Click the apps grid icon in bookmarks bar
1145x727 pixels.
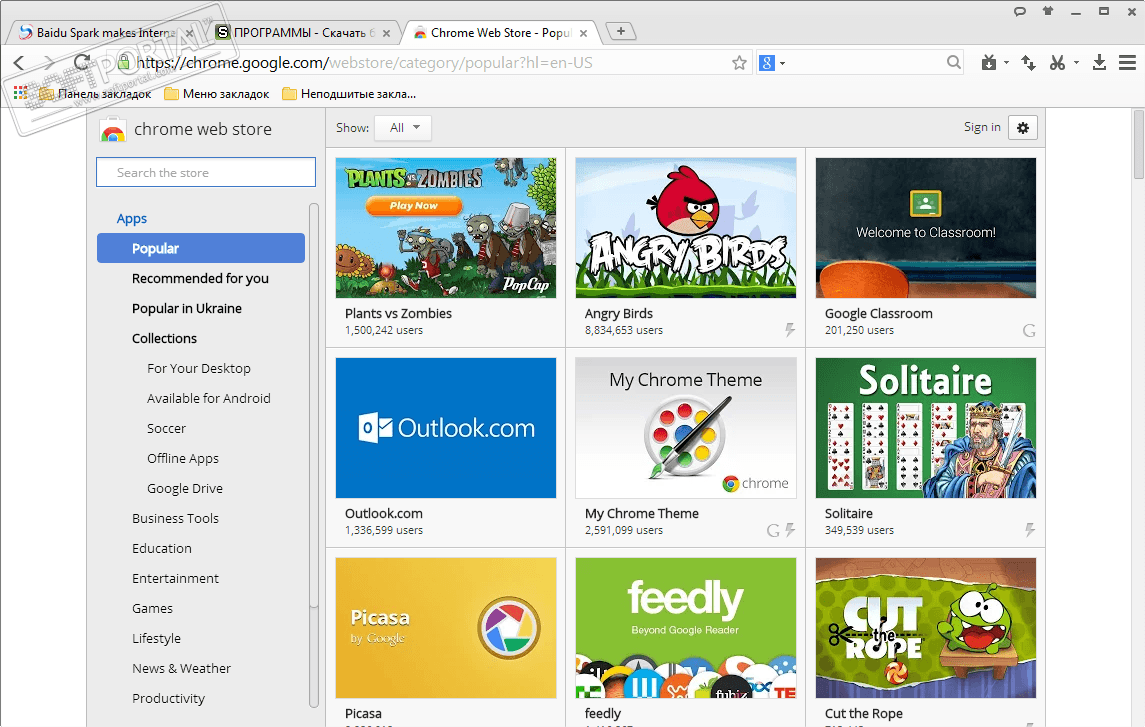[x=20, y=93]
